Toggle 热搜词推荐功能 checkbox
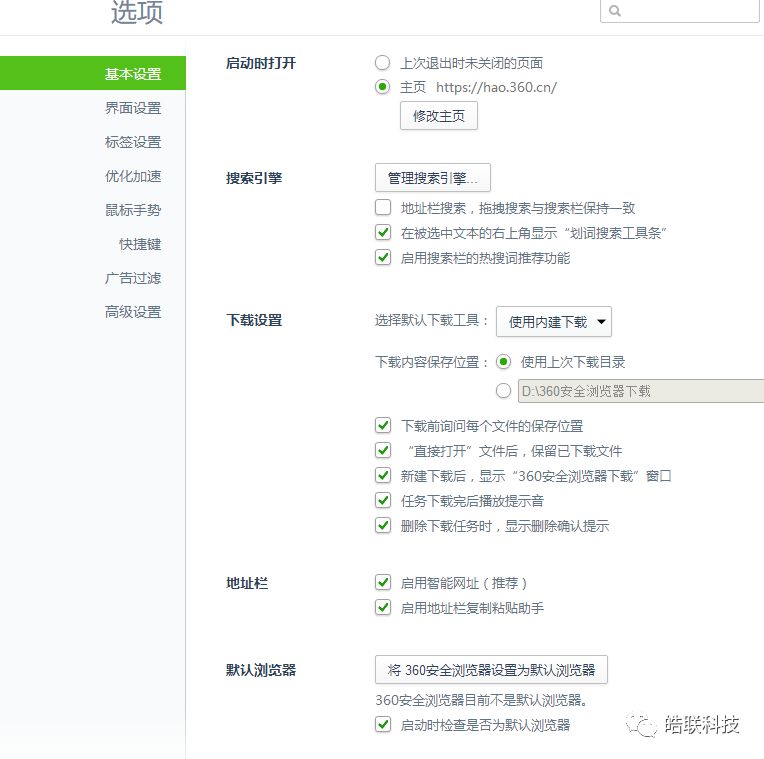 coord(383,257)
